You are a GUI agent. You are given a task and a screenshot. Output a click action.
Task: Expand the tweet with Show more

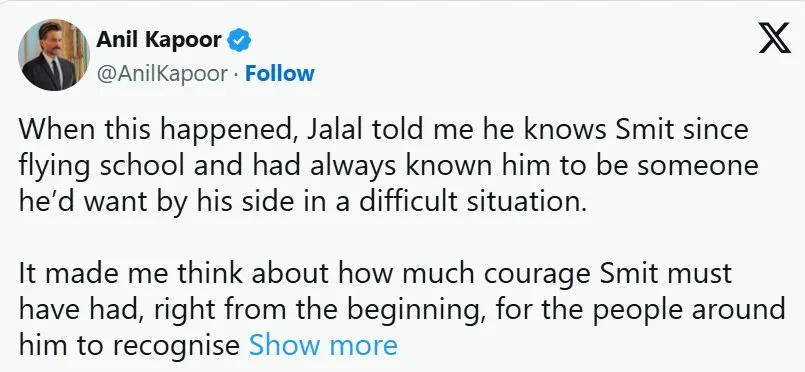coord(323,345)
